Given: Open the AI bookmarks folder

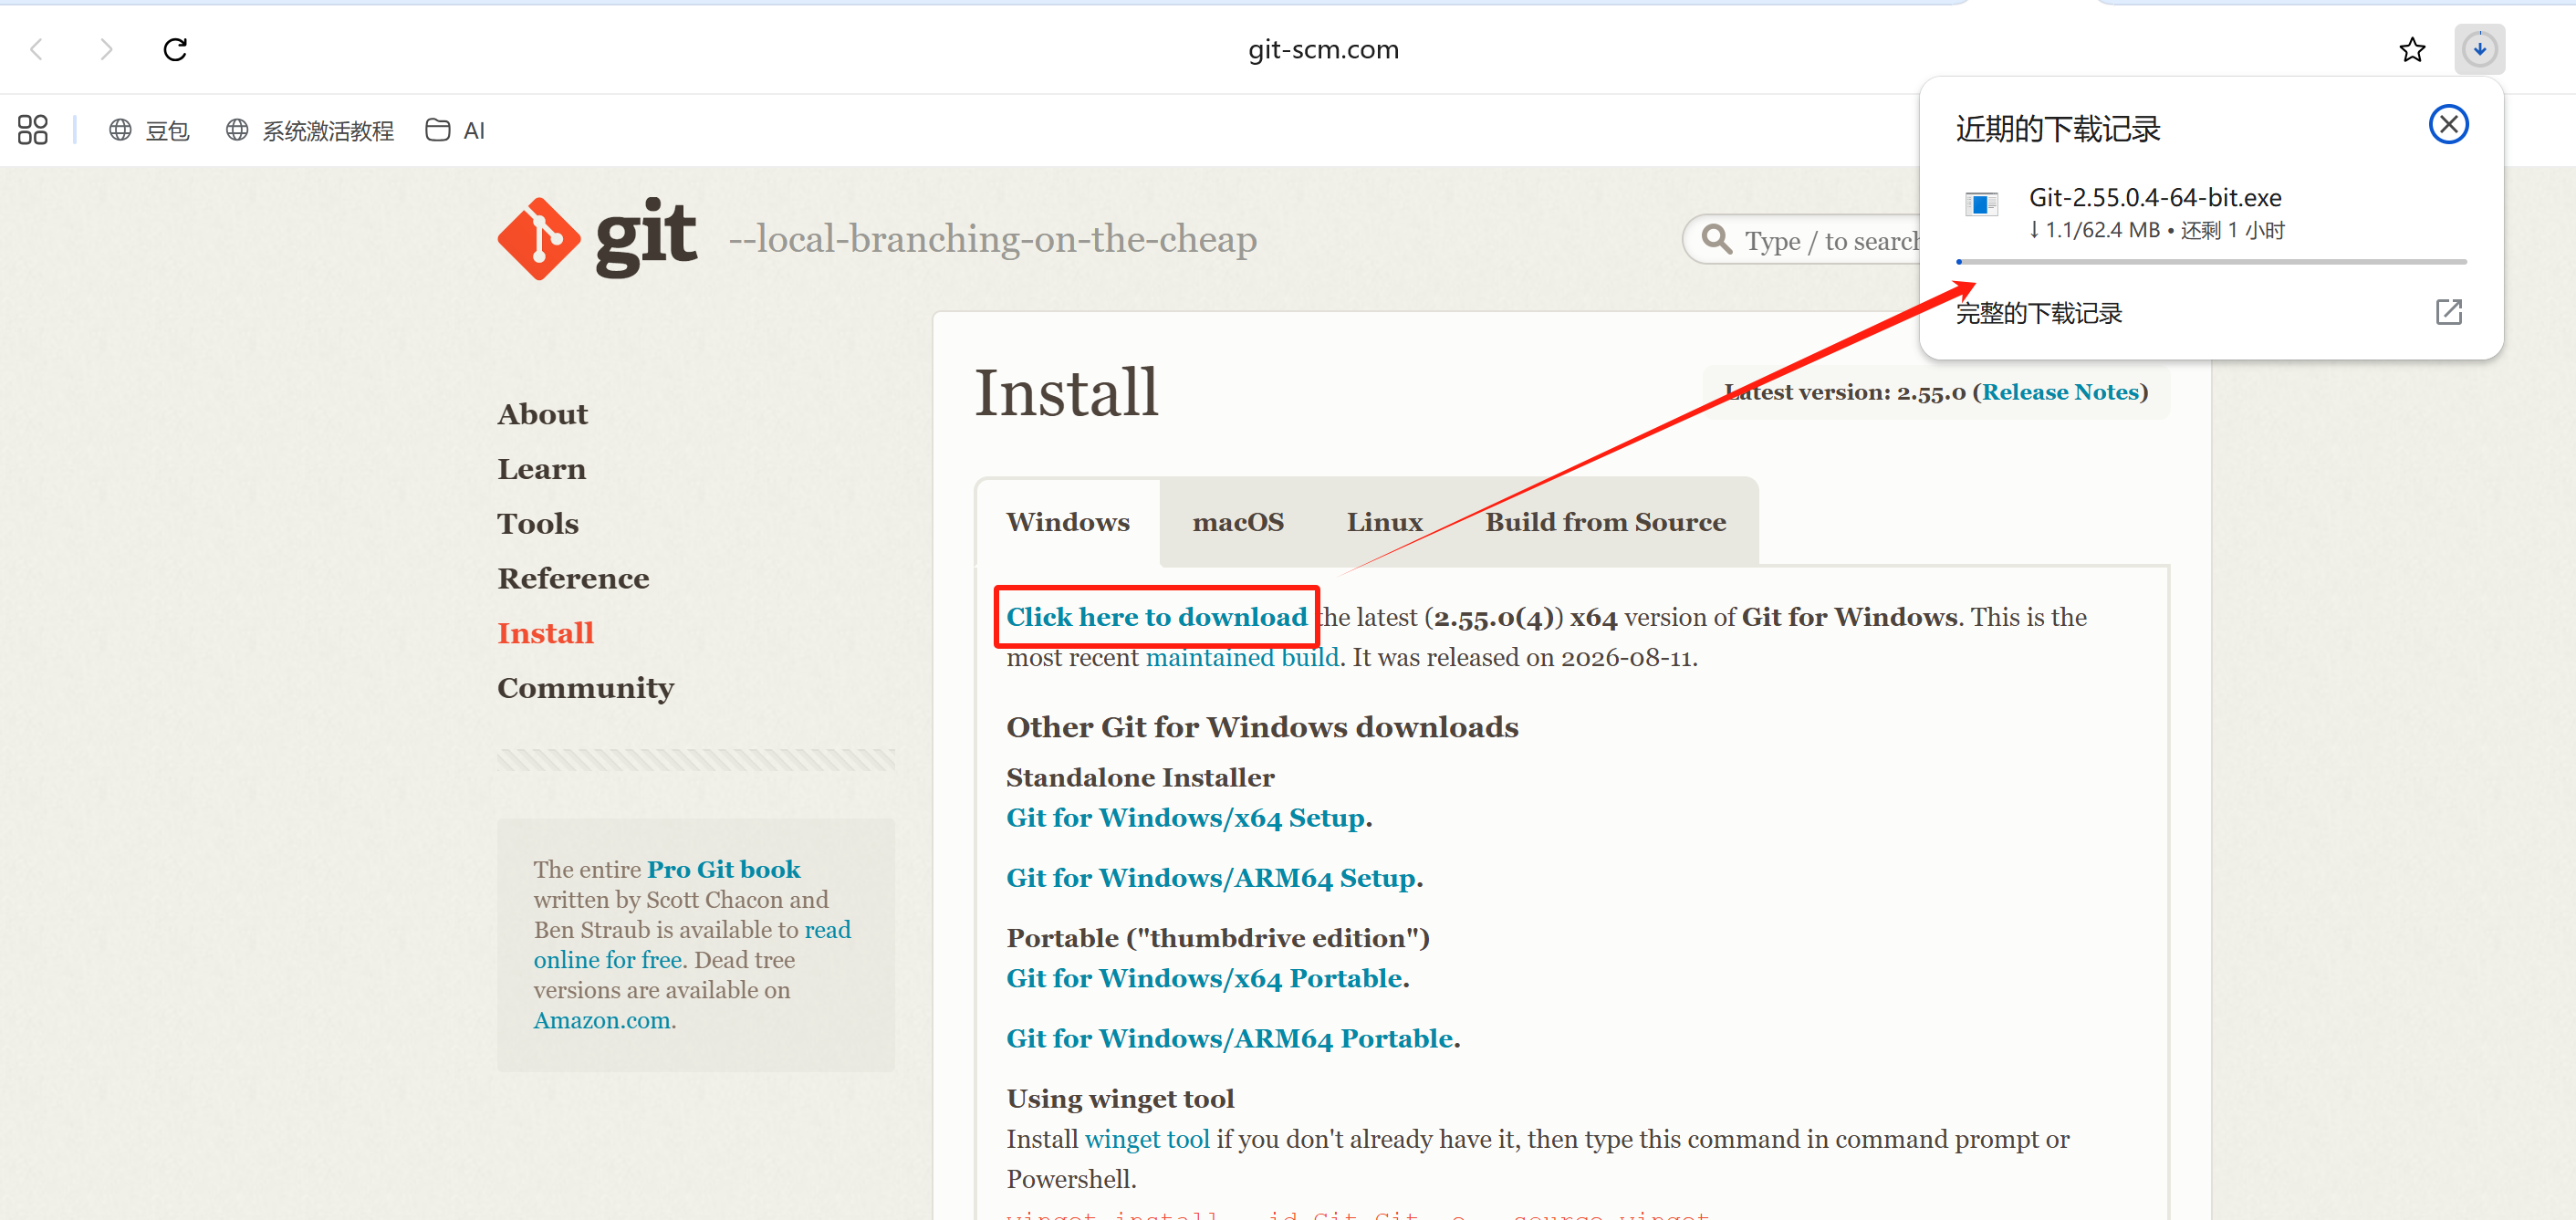Looking at the screenshot, I should [x=455, y=130].
